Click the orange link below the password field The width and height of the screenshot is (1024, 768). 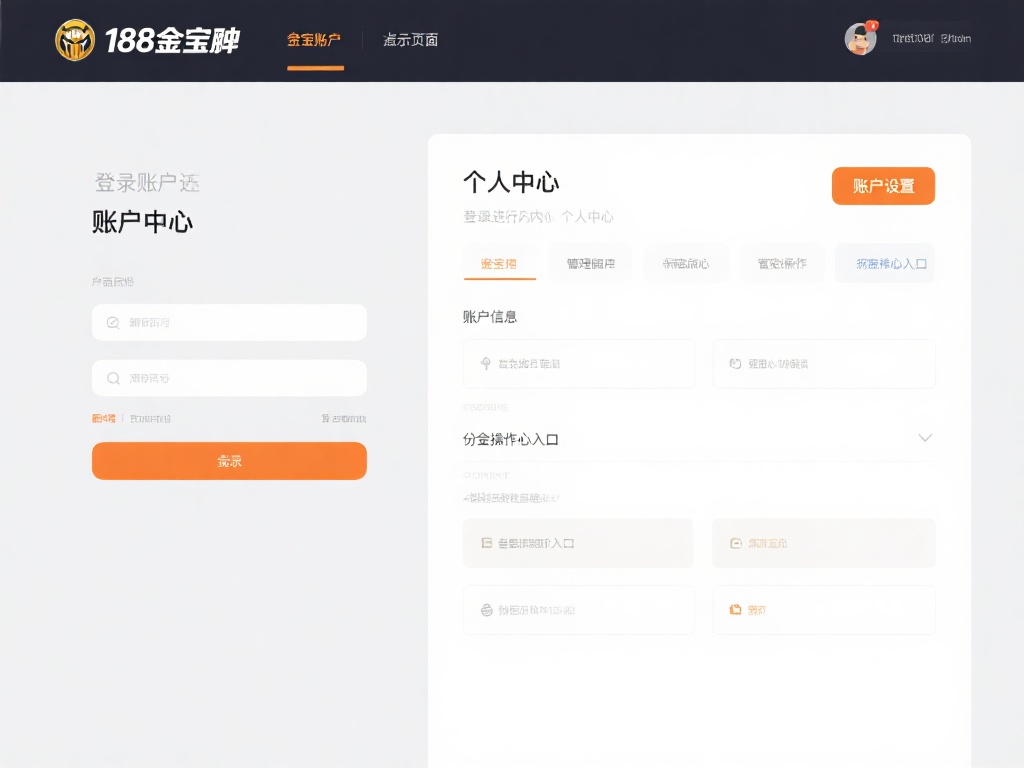pyautogui.click(x=103, y=418)
